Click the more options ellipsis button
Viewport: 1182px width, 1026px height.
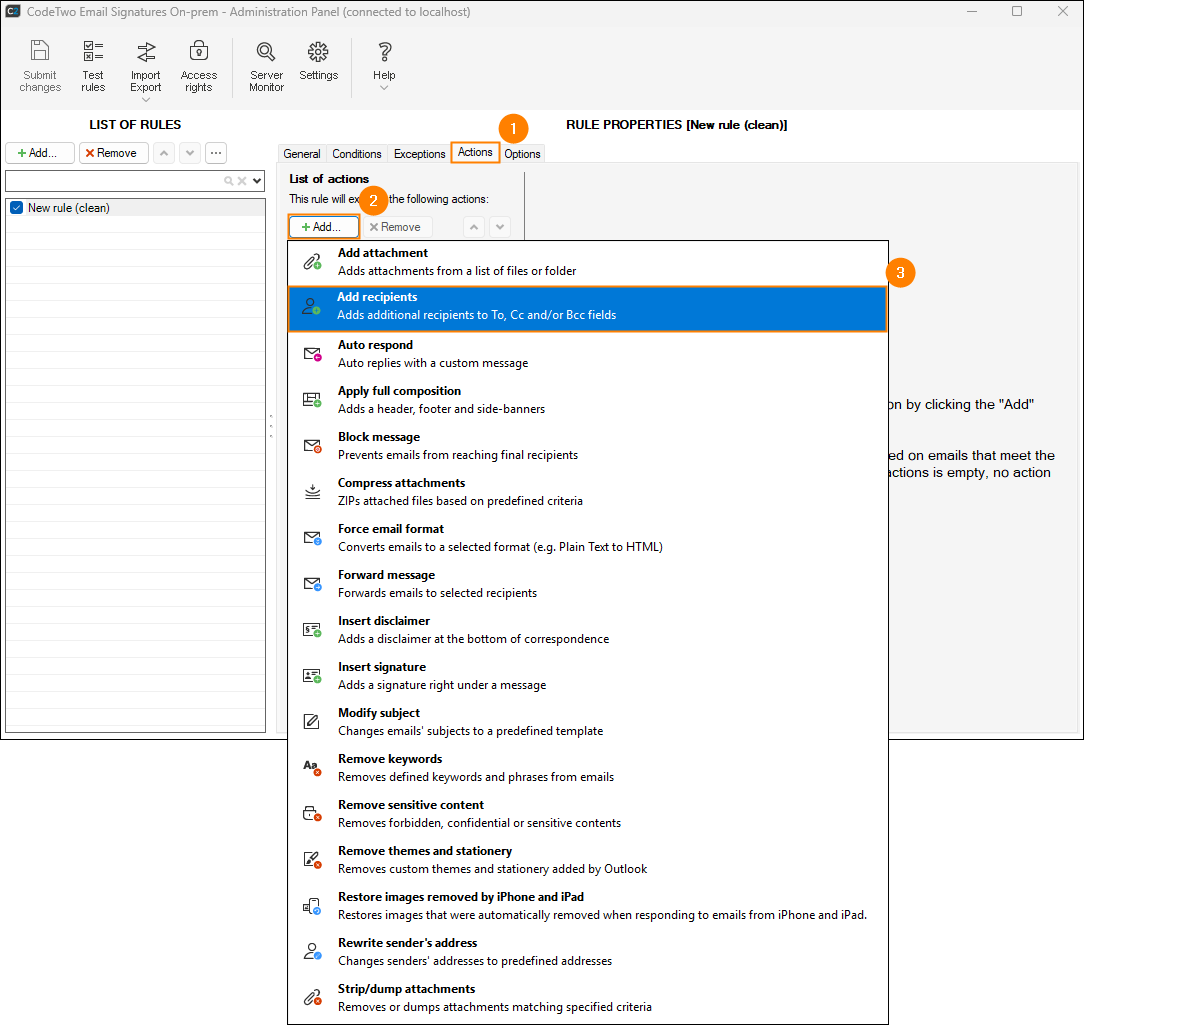tap(216, 153)
